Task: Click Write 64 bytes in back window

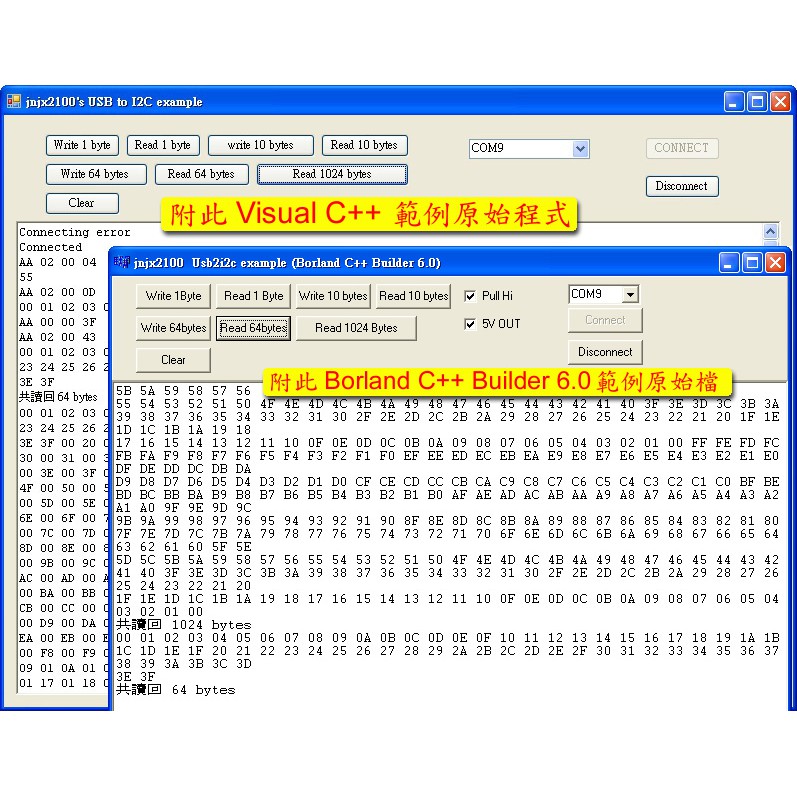Action: (95, 174)
